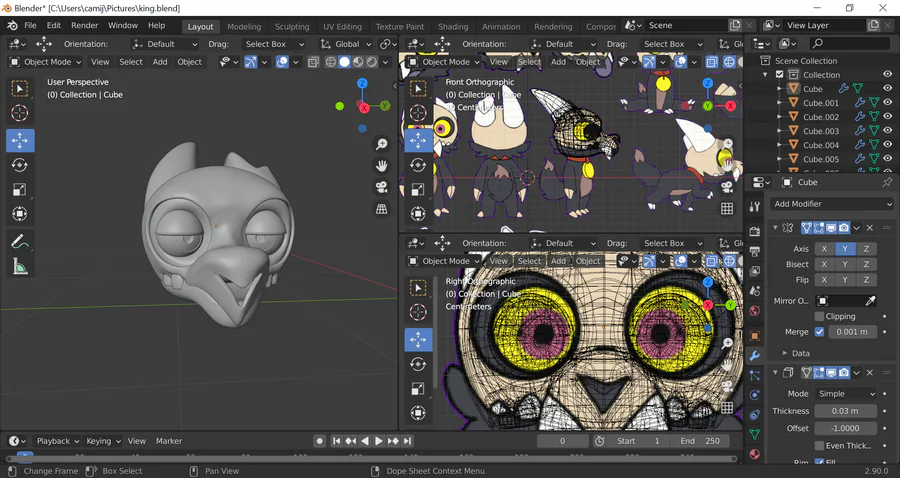900x478 pixels.
Task: Pin the Cube properties panel
Action: [887, 182]
